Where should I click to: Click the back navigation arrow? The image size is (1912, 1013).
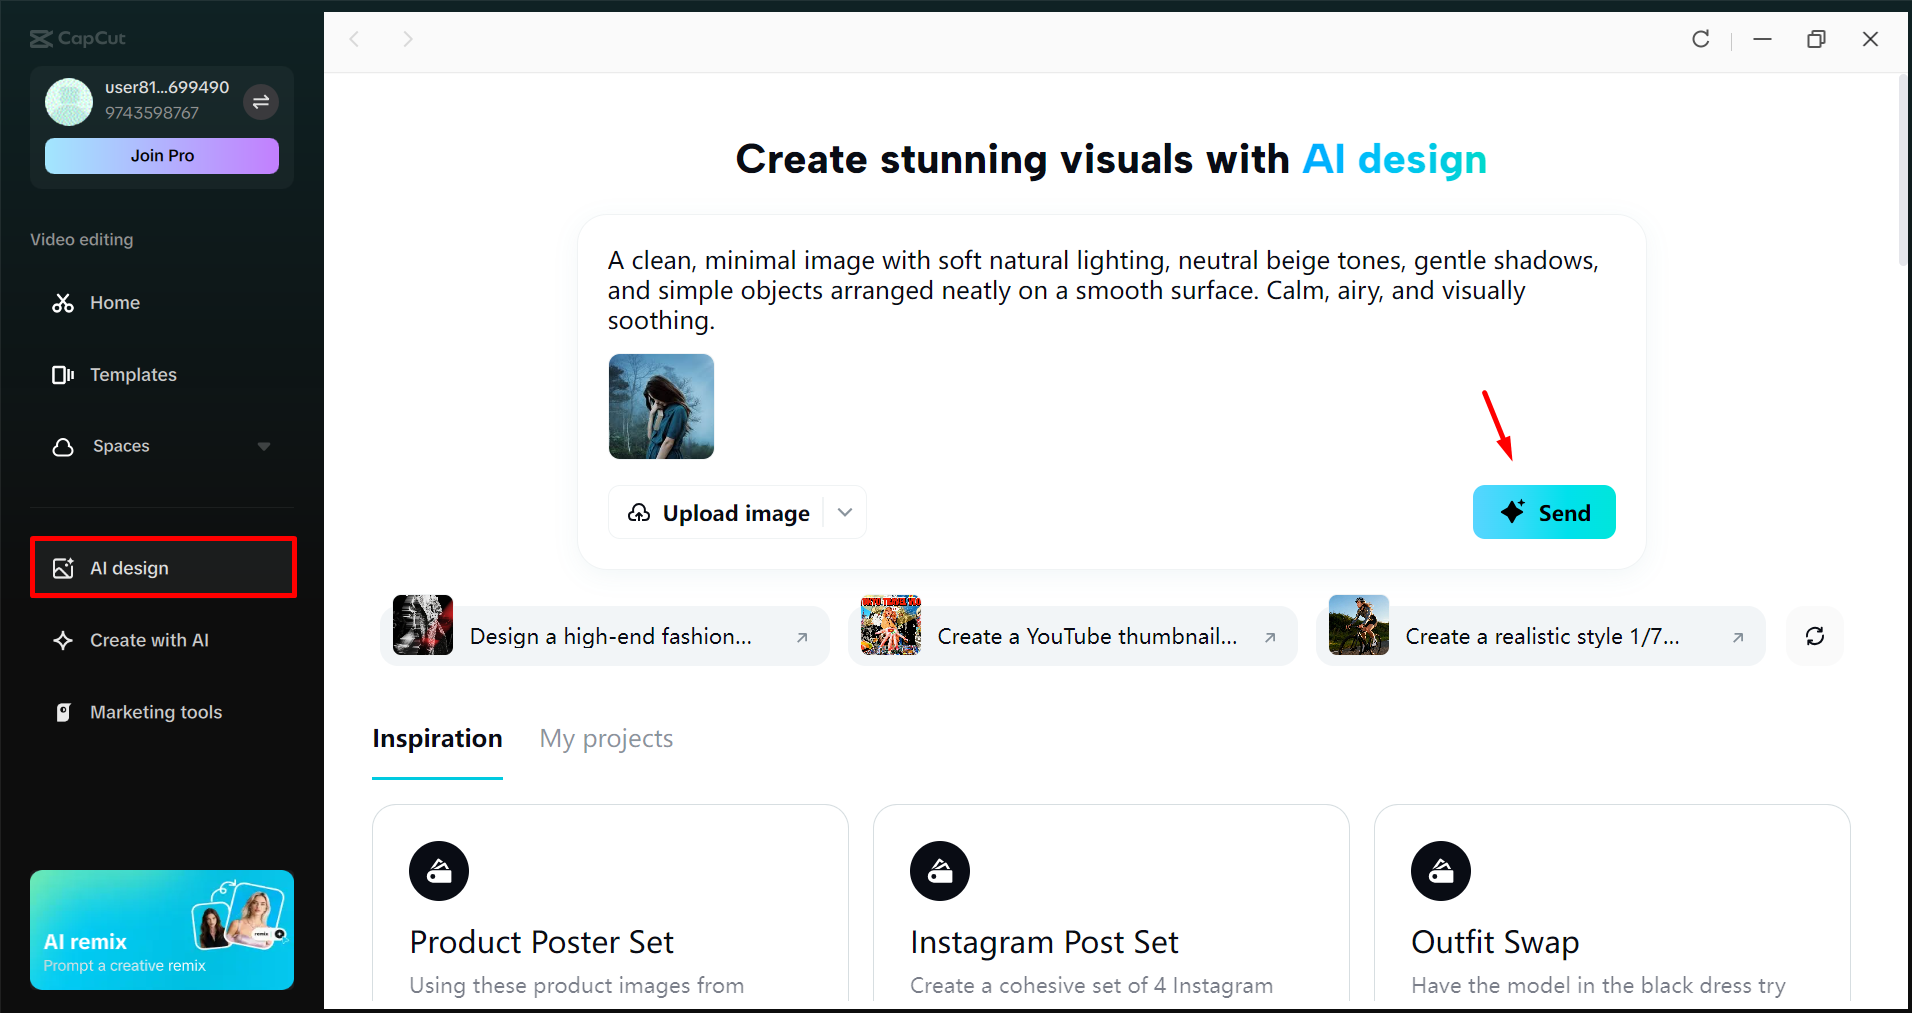355,39
